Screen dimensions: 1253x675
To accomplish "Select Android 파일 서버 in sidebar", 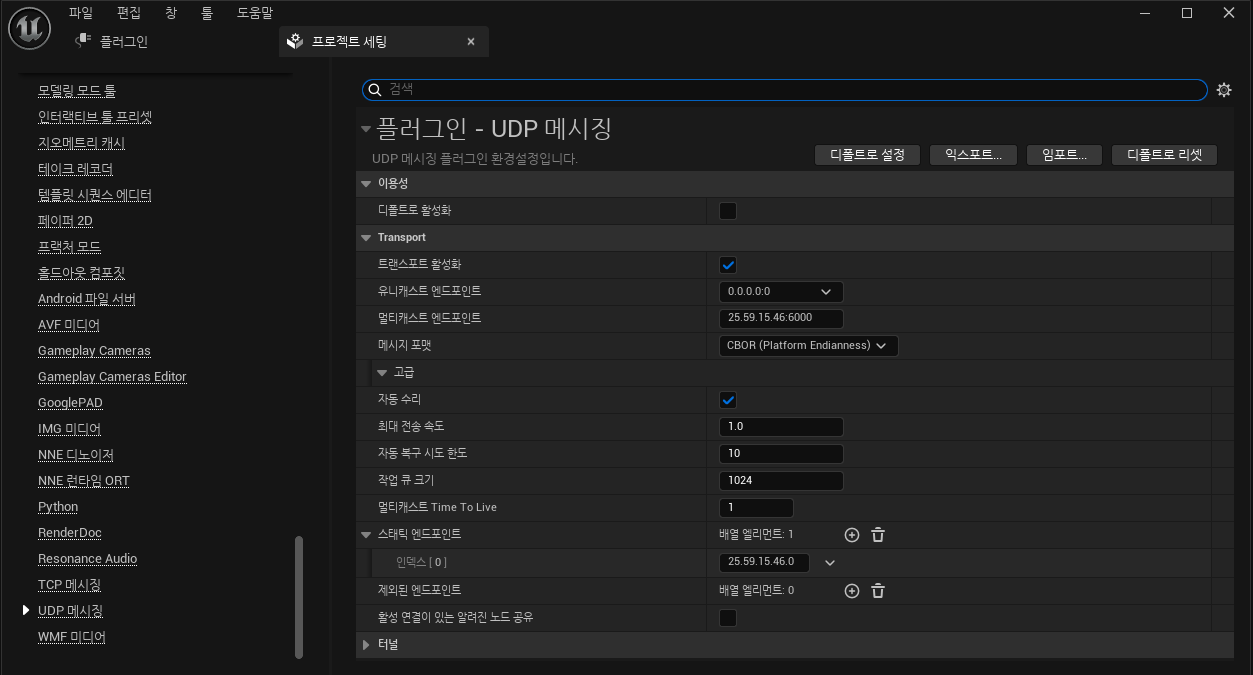I will point(87,299).
